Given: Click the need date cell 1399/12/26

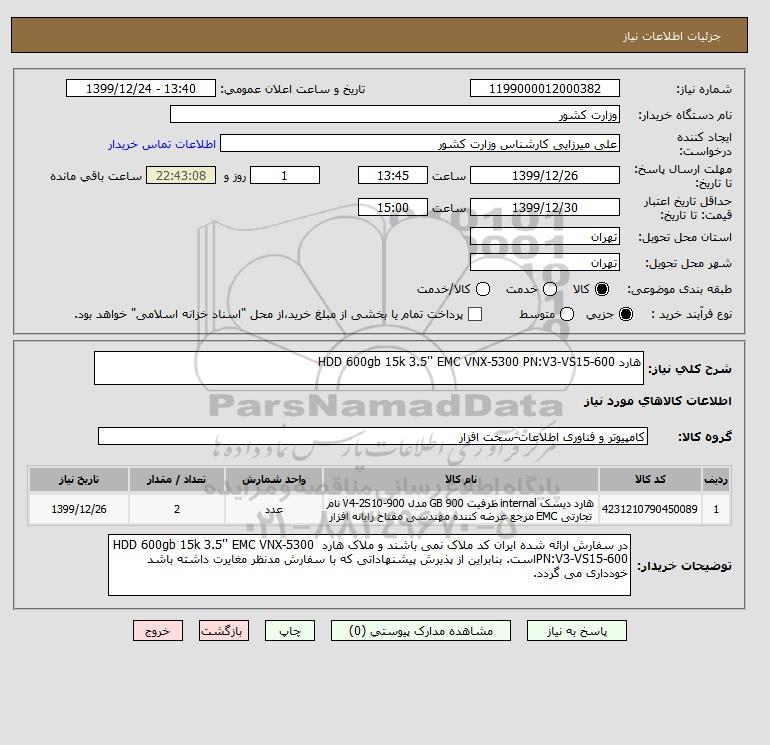Looking at the screenshot, I should 79,509.
